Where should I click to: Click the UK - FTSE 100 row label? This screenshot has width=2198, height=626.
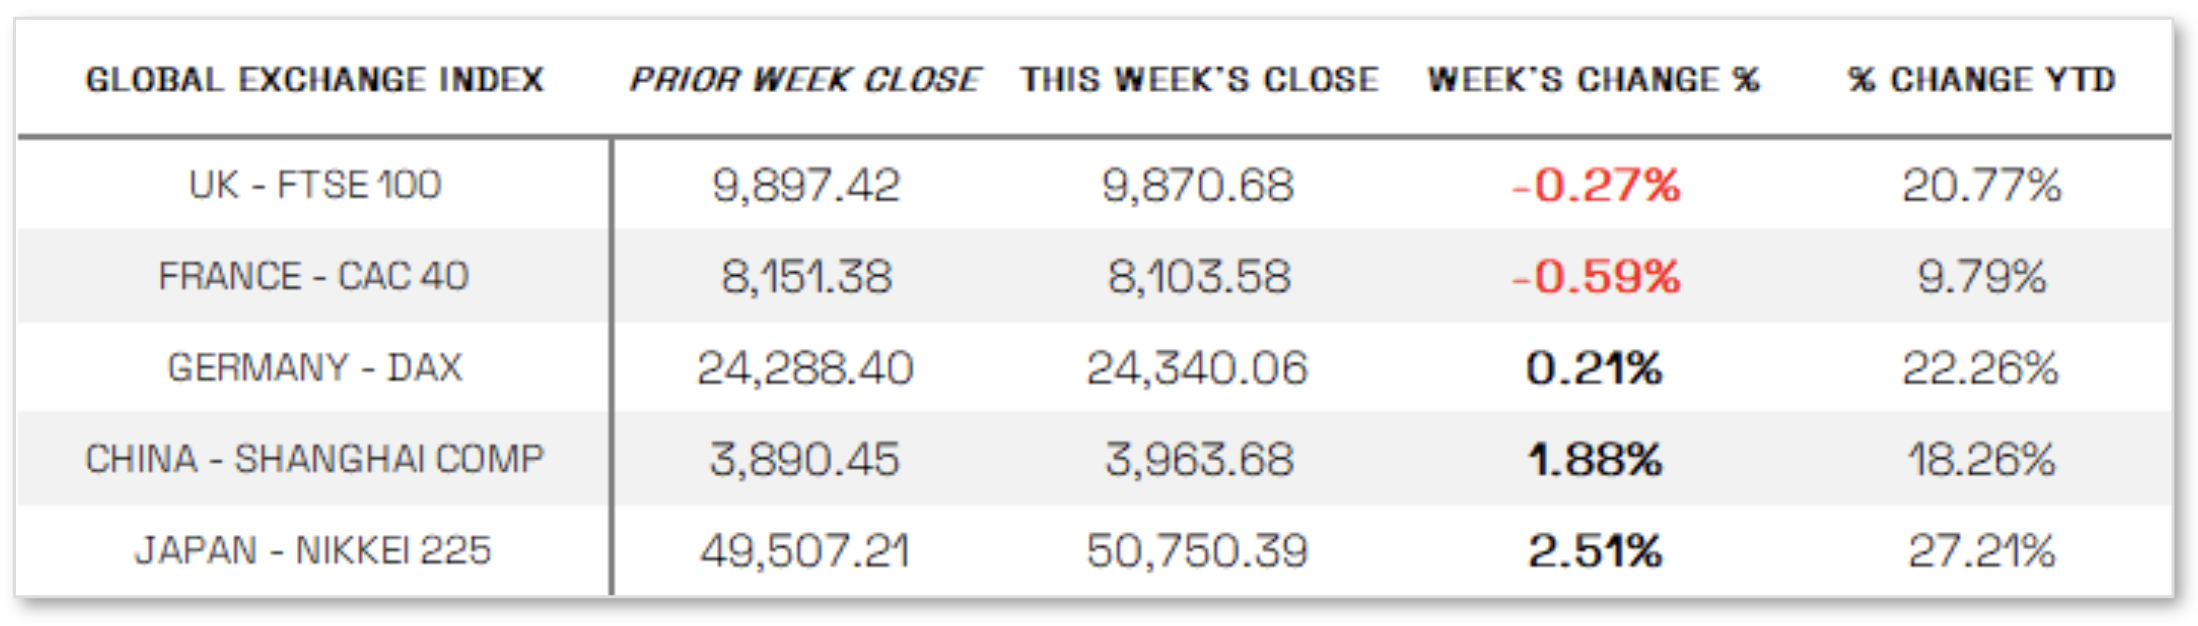click(x=314, y=185)
